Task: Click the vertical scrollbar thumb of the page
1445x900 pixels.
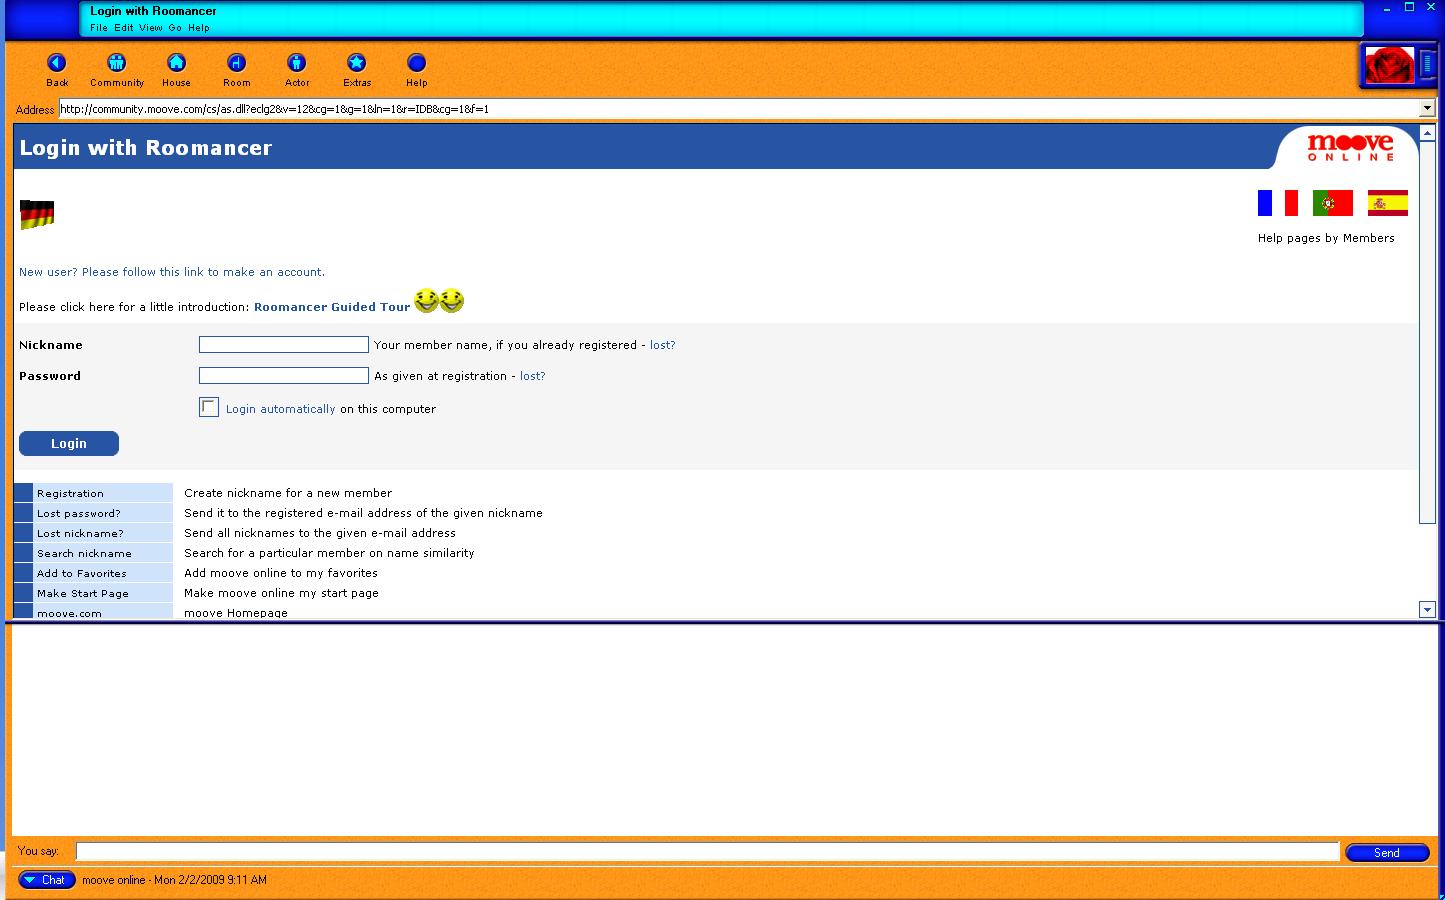Action: (1427, 332)
